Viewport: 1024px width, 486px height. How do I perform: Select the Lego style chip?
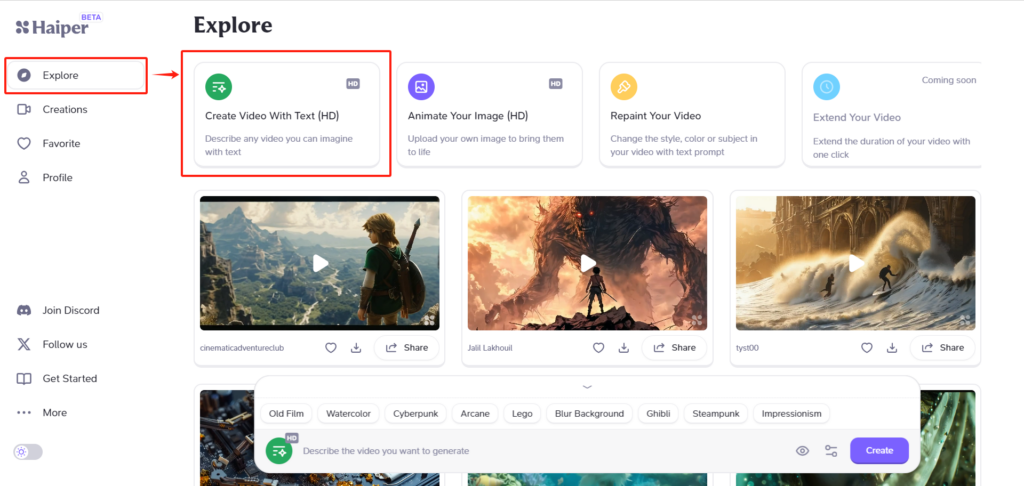pyautogui.click(x=522, y=413)
